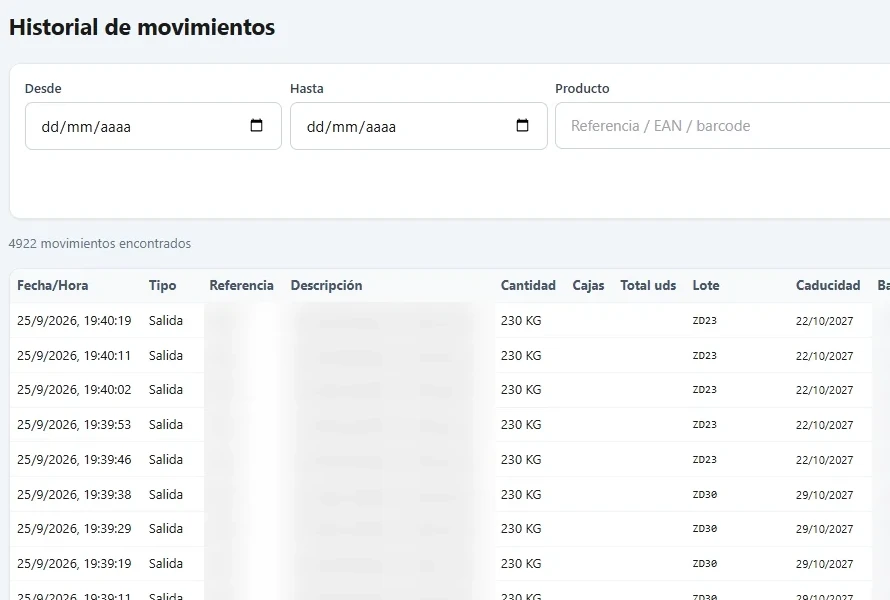
Task: Click 230 KG in the 19:39:38 row
Action: click(x=521, y=494)
